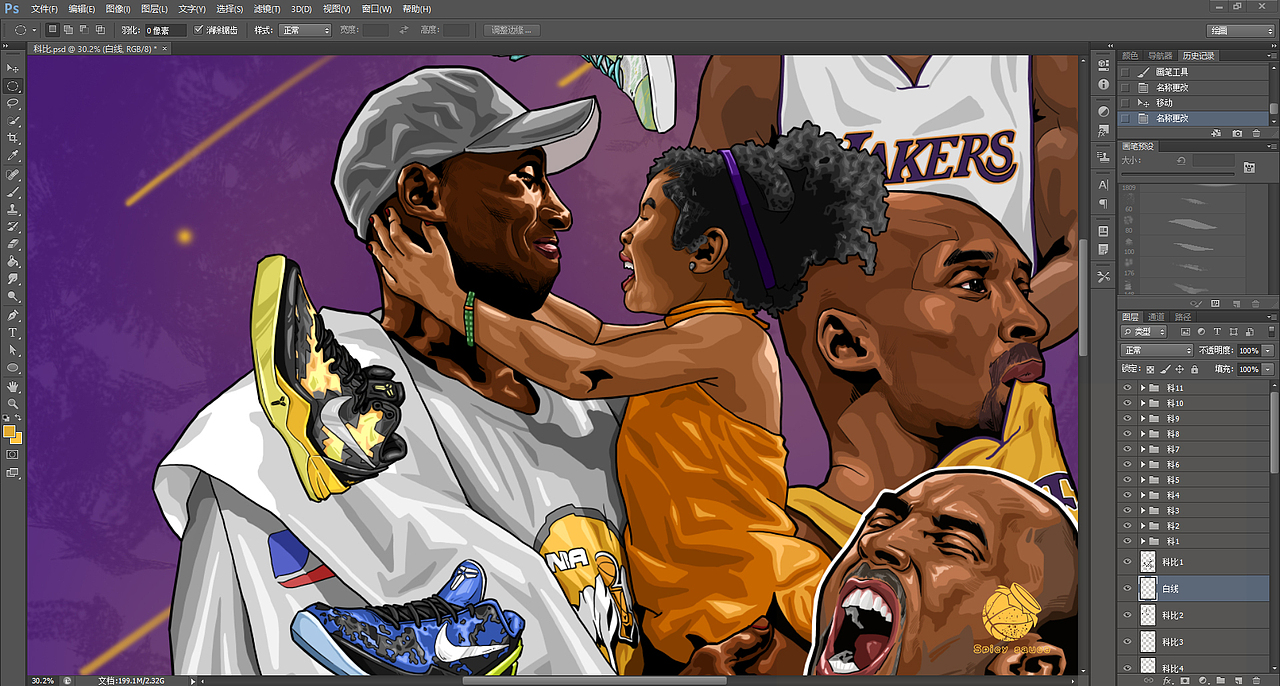Expand the 科10 layer group
This screenshot has height=686, width=1280.
point(1144,403)
